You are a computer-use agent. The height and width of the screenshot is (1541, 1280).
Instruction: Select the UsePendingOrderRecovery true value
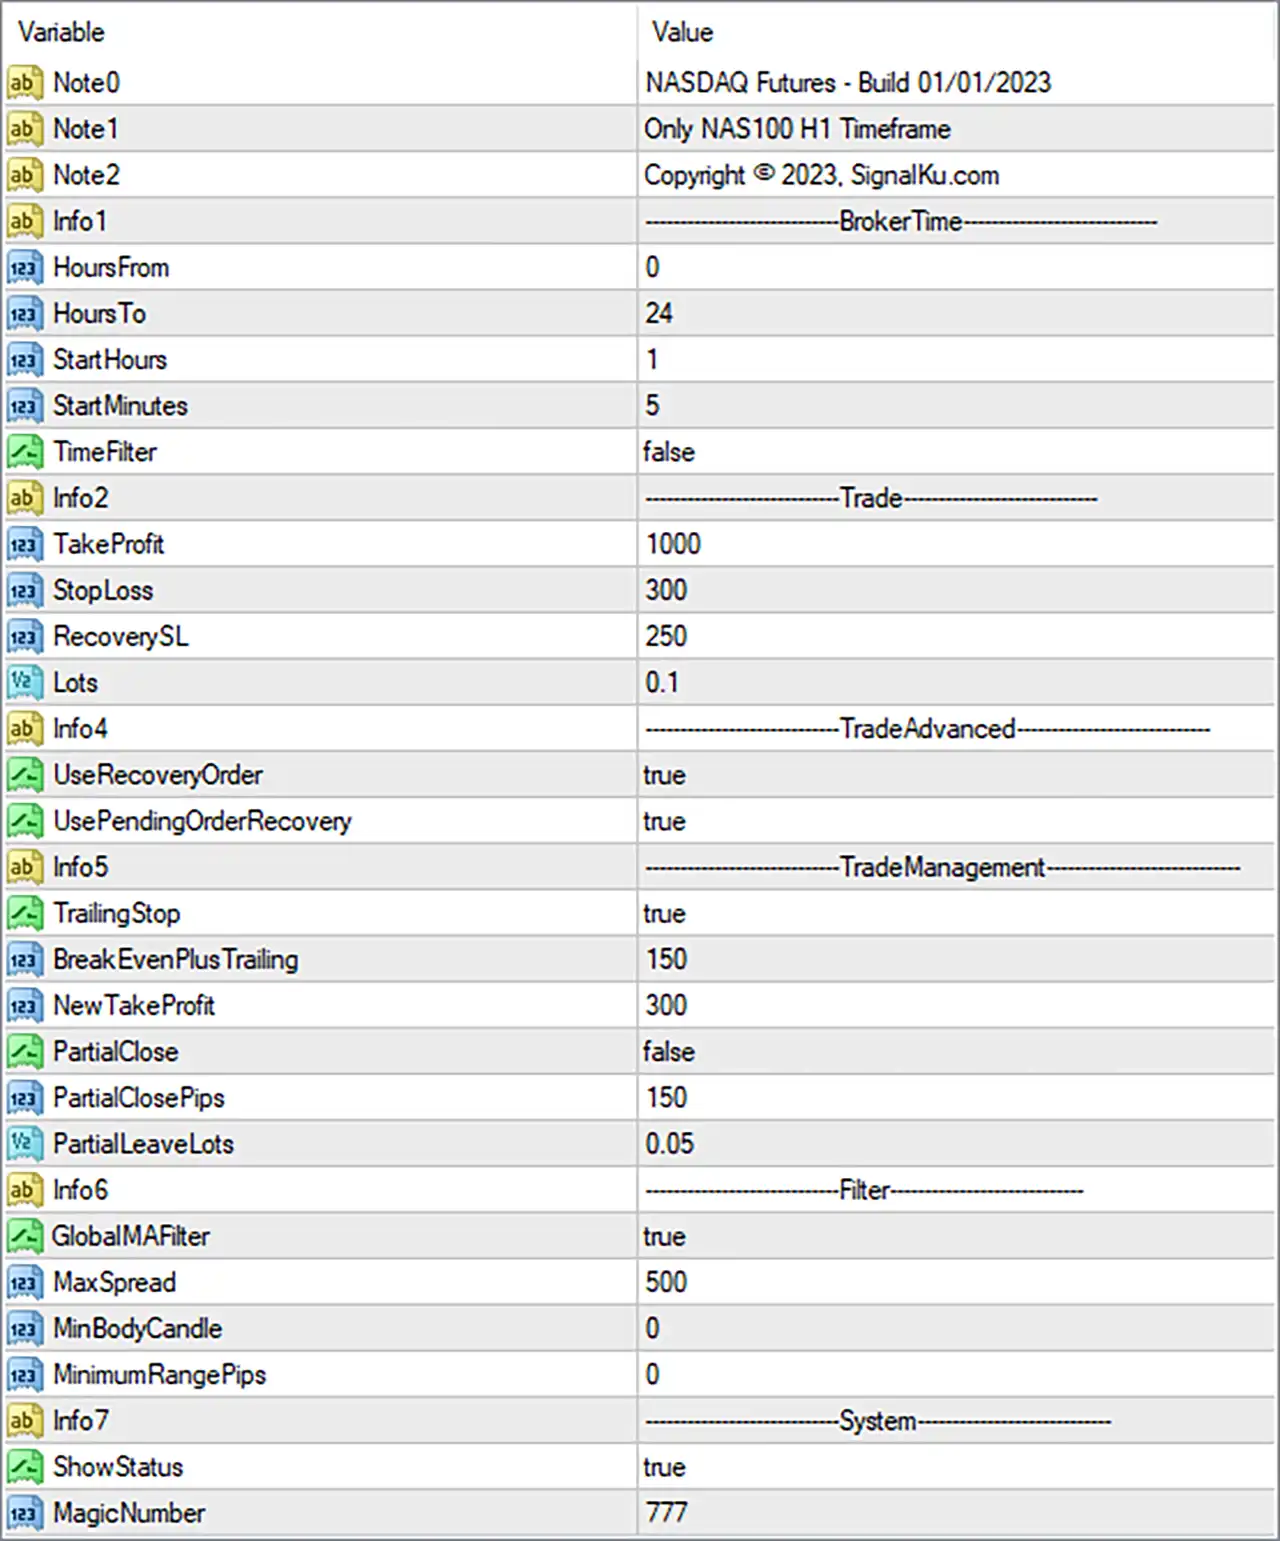[x=664, y=821]
